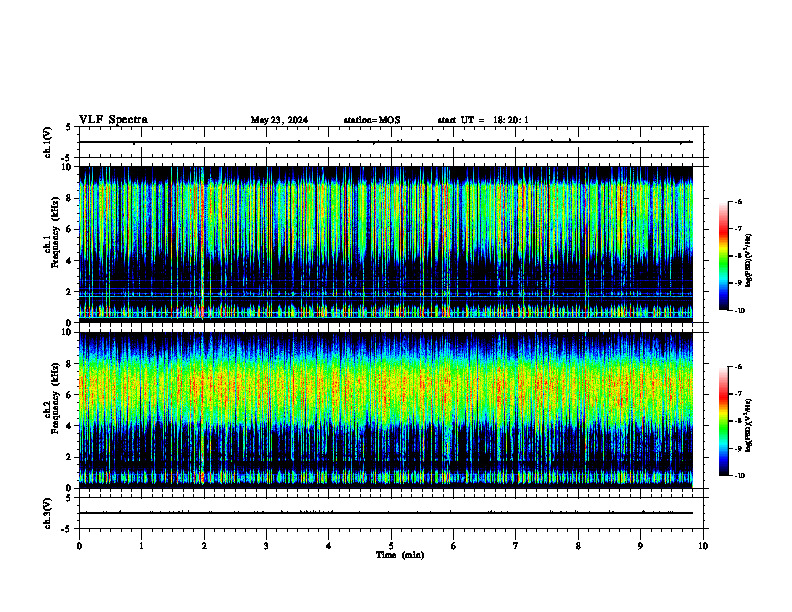The height and width of the screenshot is (612, 792).
Task: Click the ch.2 spectrogram color bar
Action: coord(724,421)
